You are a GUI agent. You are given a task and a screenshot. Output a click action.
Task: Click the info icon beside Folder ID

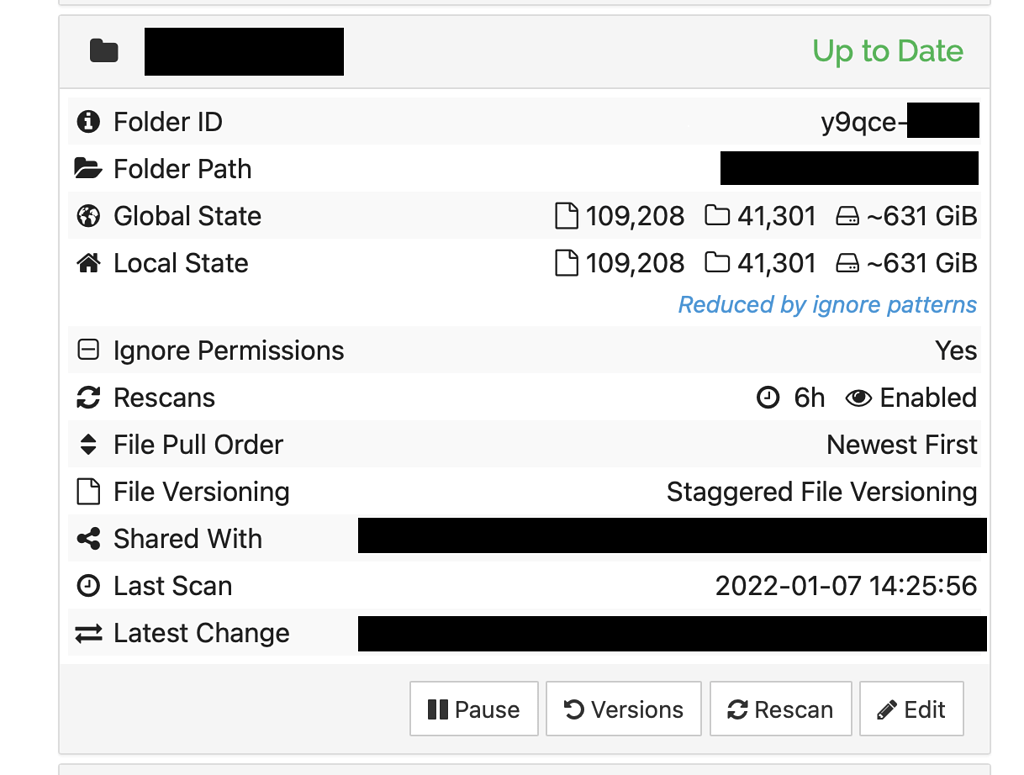coord(89,120)
